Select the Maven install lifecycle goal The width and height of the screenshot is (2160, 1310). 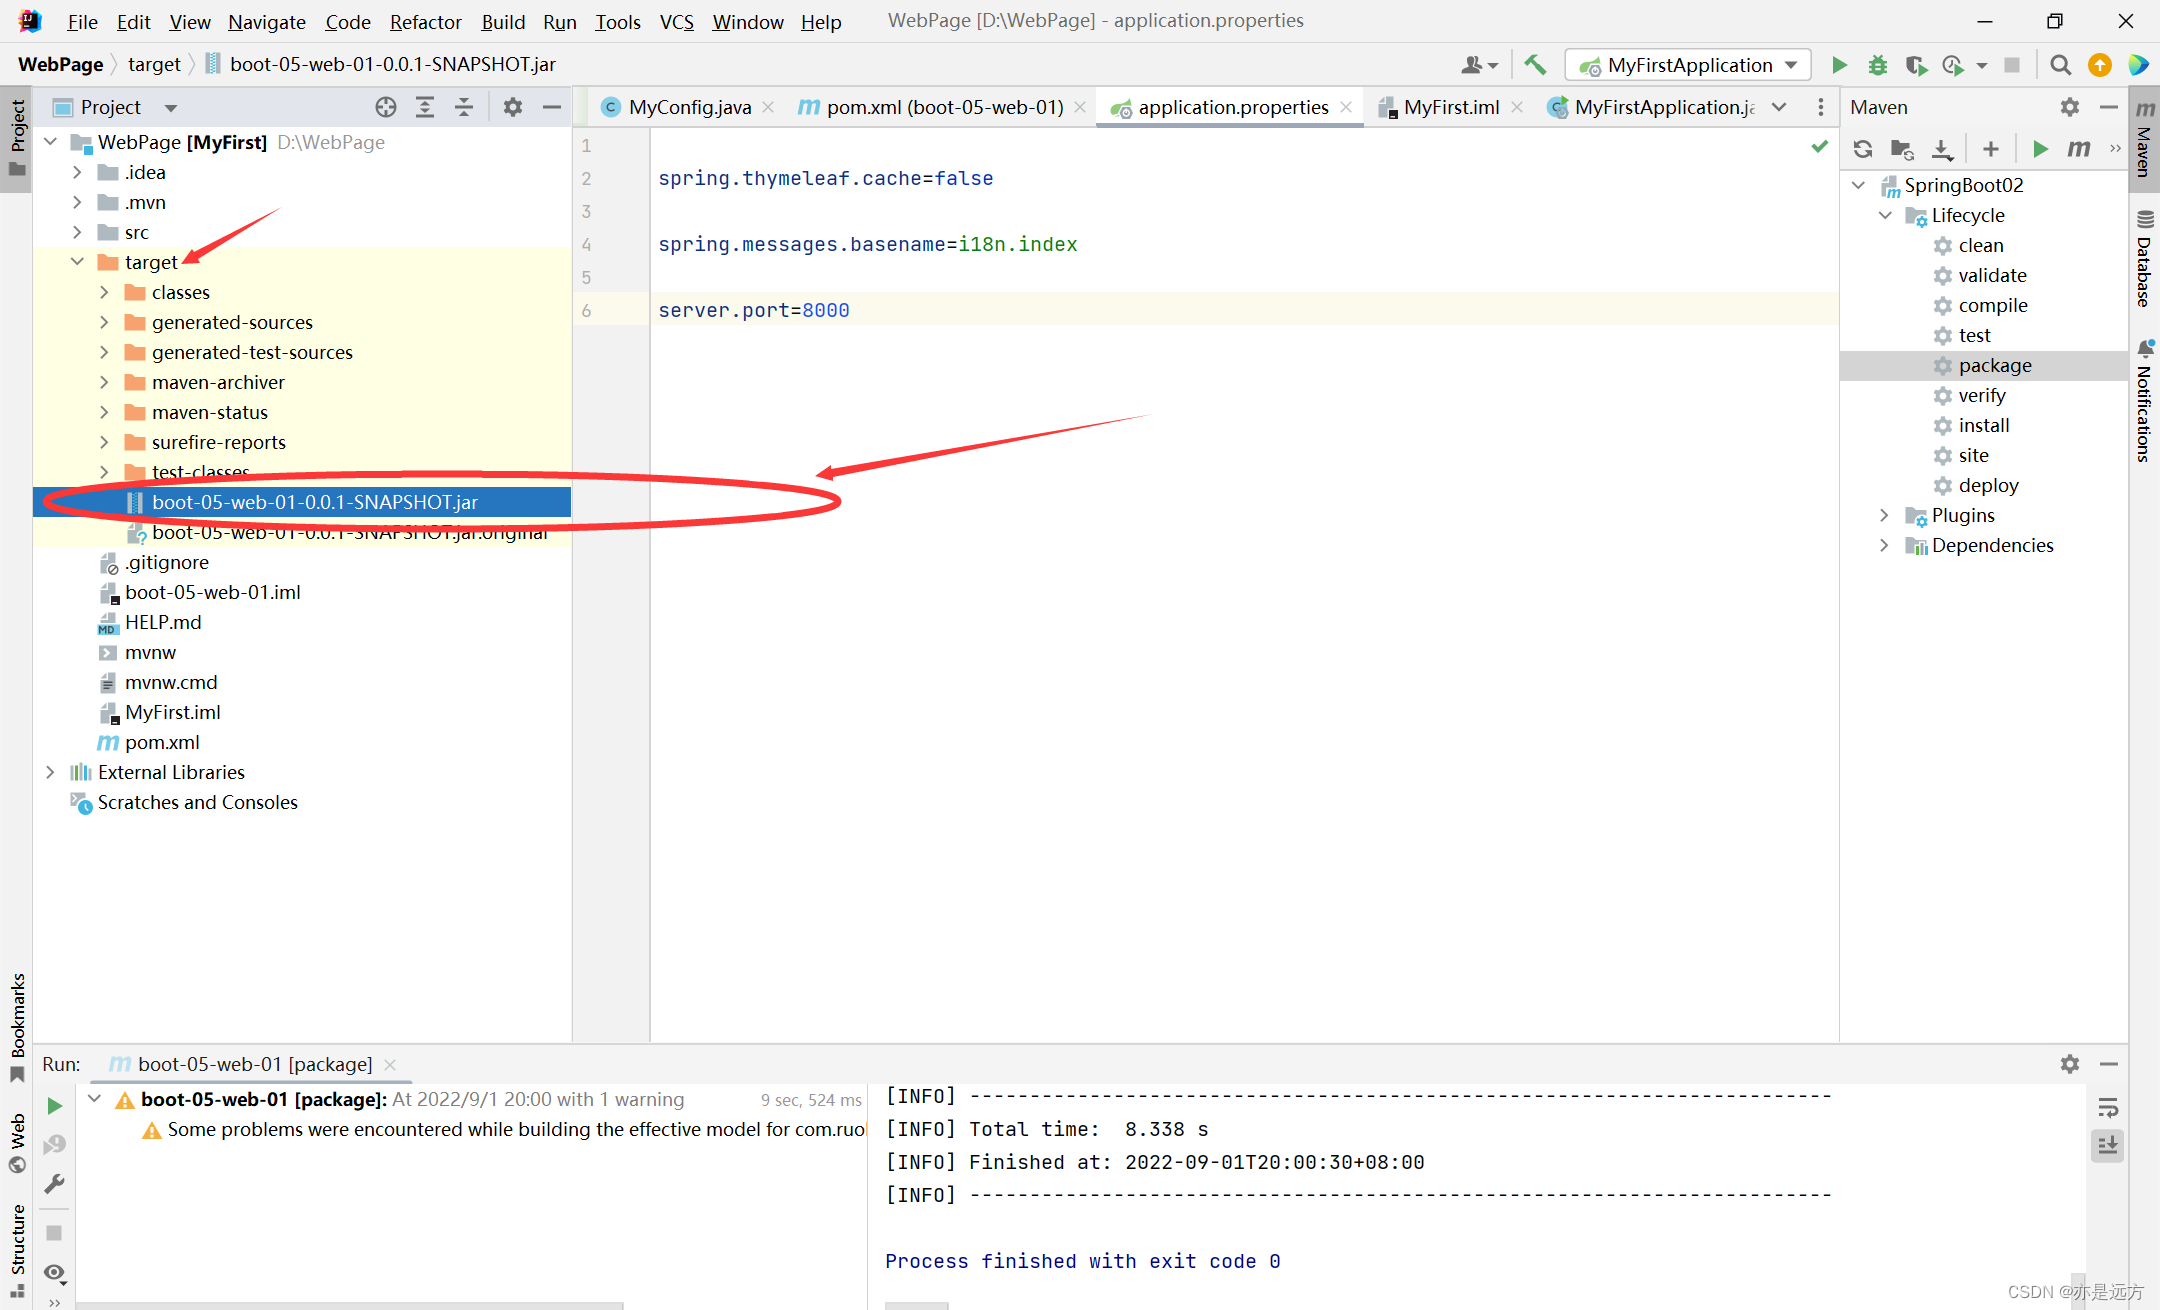(x=1983, y=425)
